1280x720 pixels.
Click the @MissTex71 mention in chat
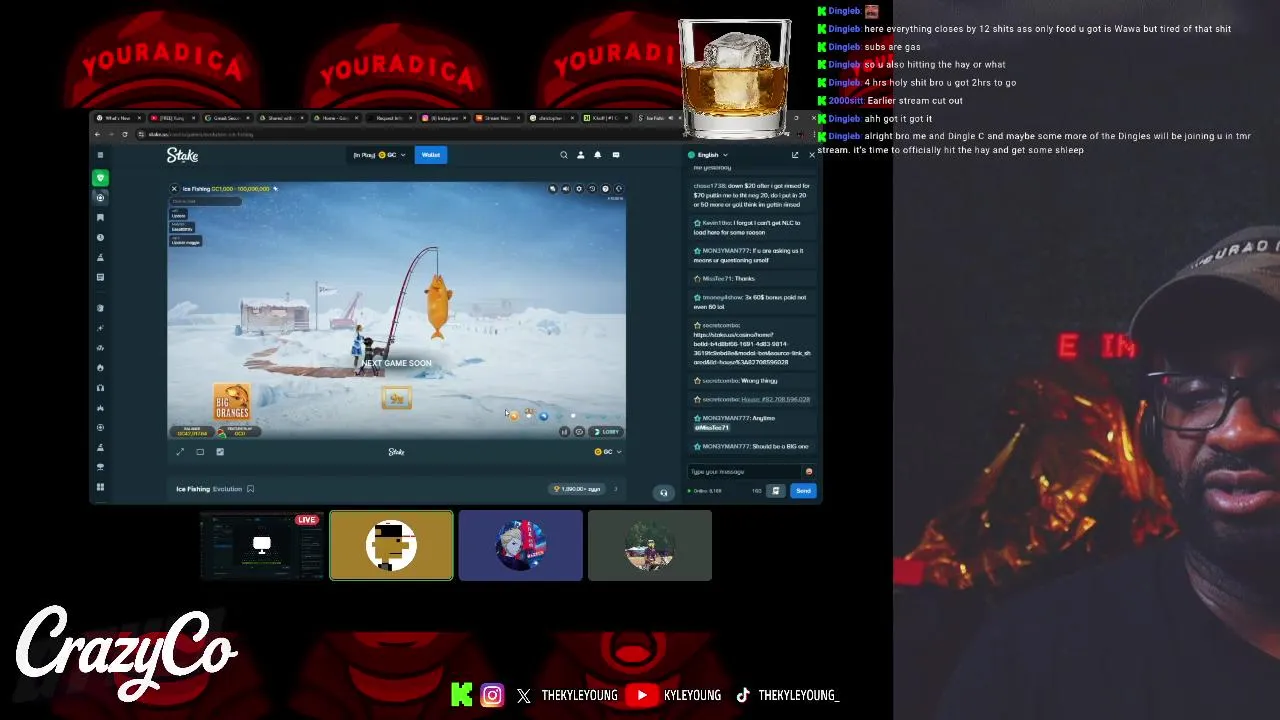point(712,427)
